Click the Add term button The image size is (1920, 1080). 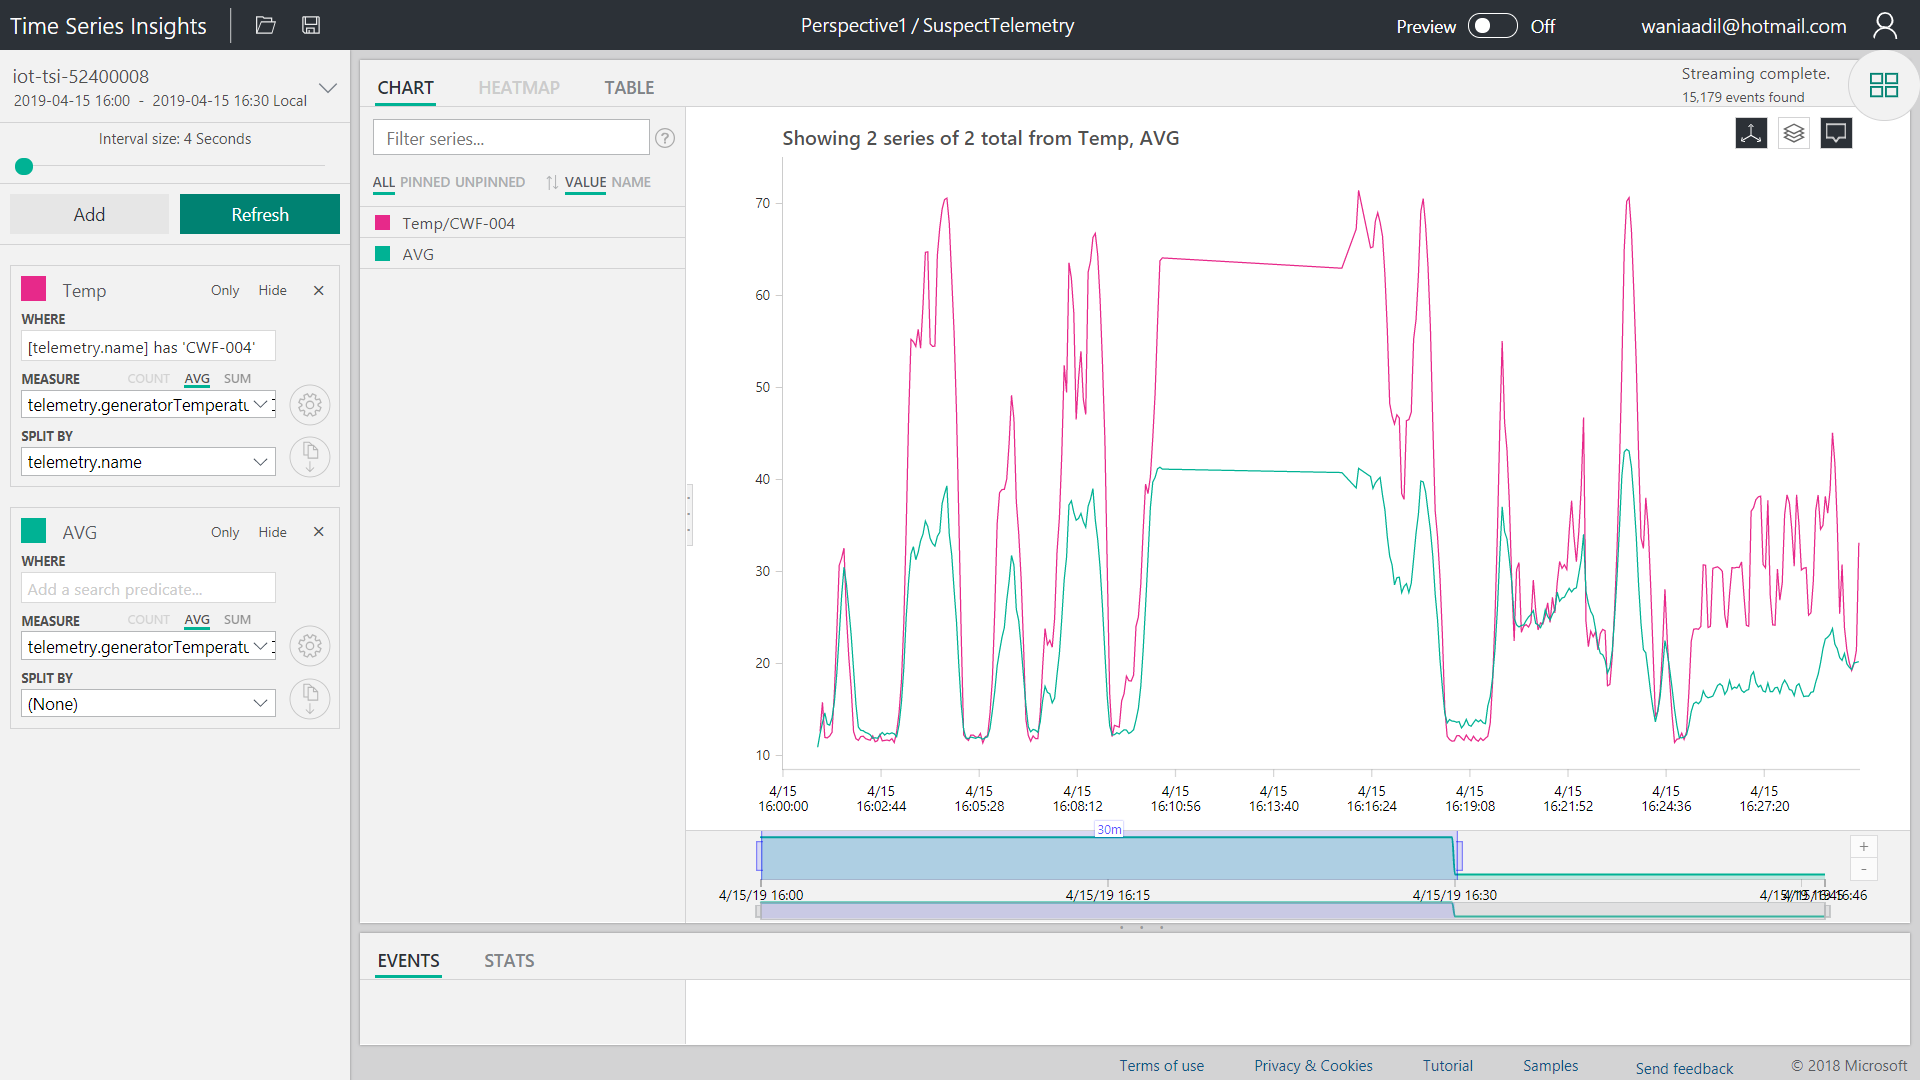(x=89, y=214)
